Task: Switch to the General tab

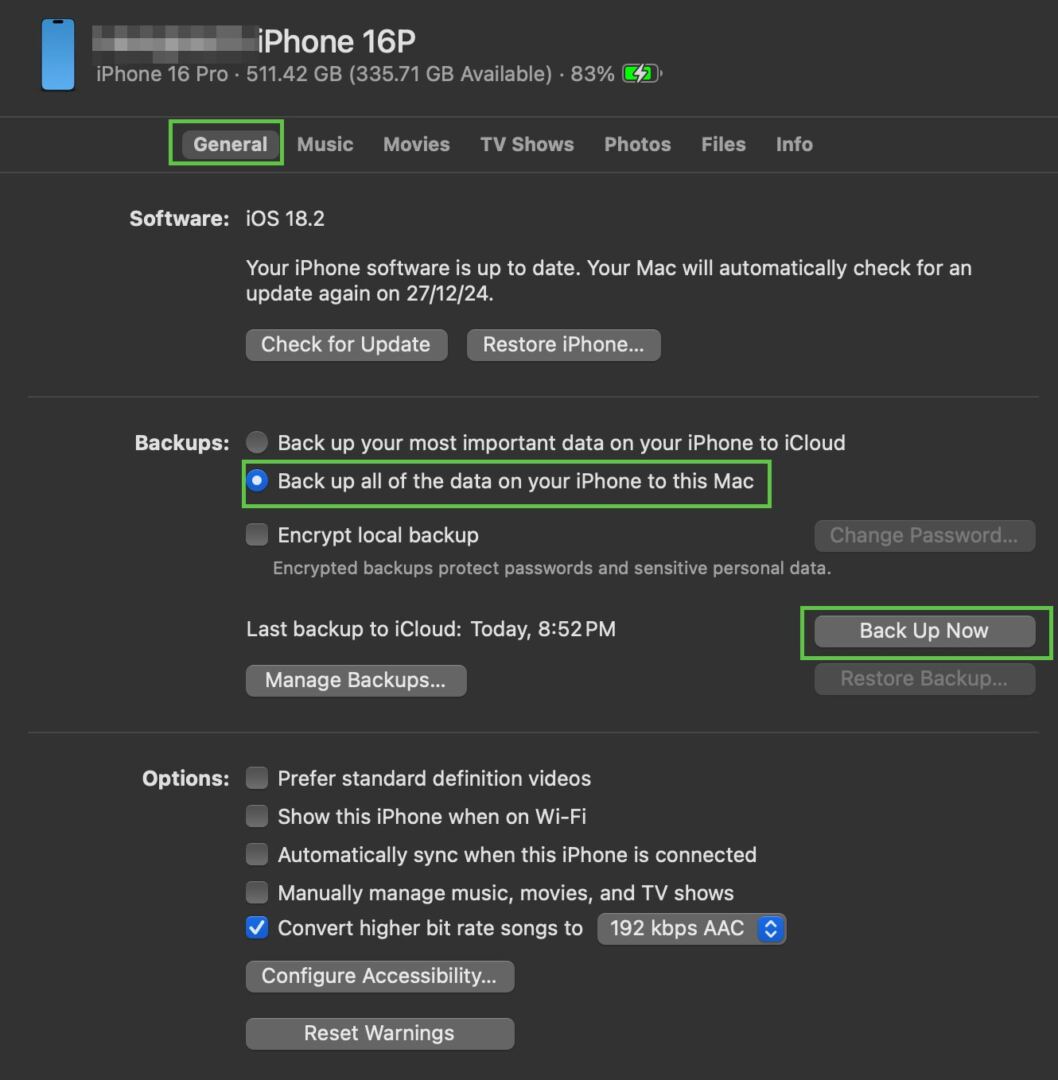Action: pyautogui.click(x=230, y=144)
